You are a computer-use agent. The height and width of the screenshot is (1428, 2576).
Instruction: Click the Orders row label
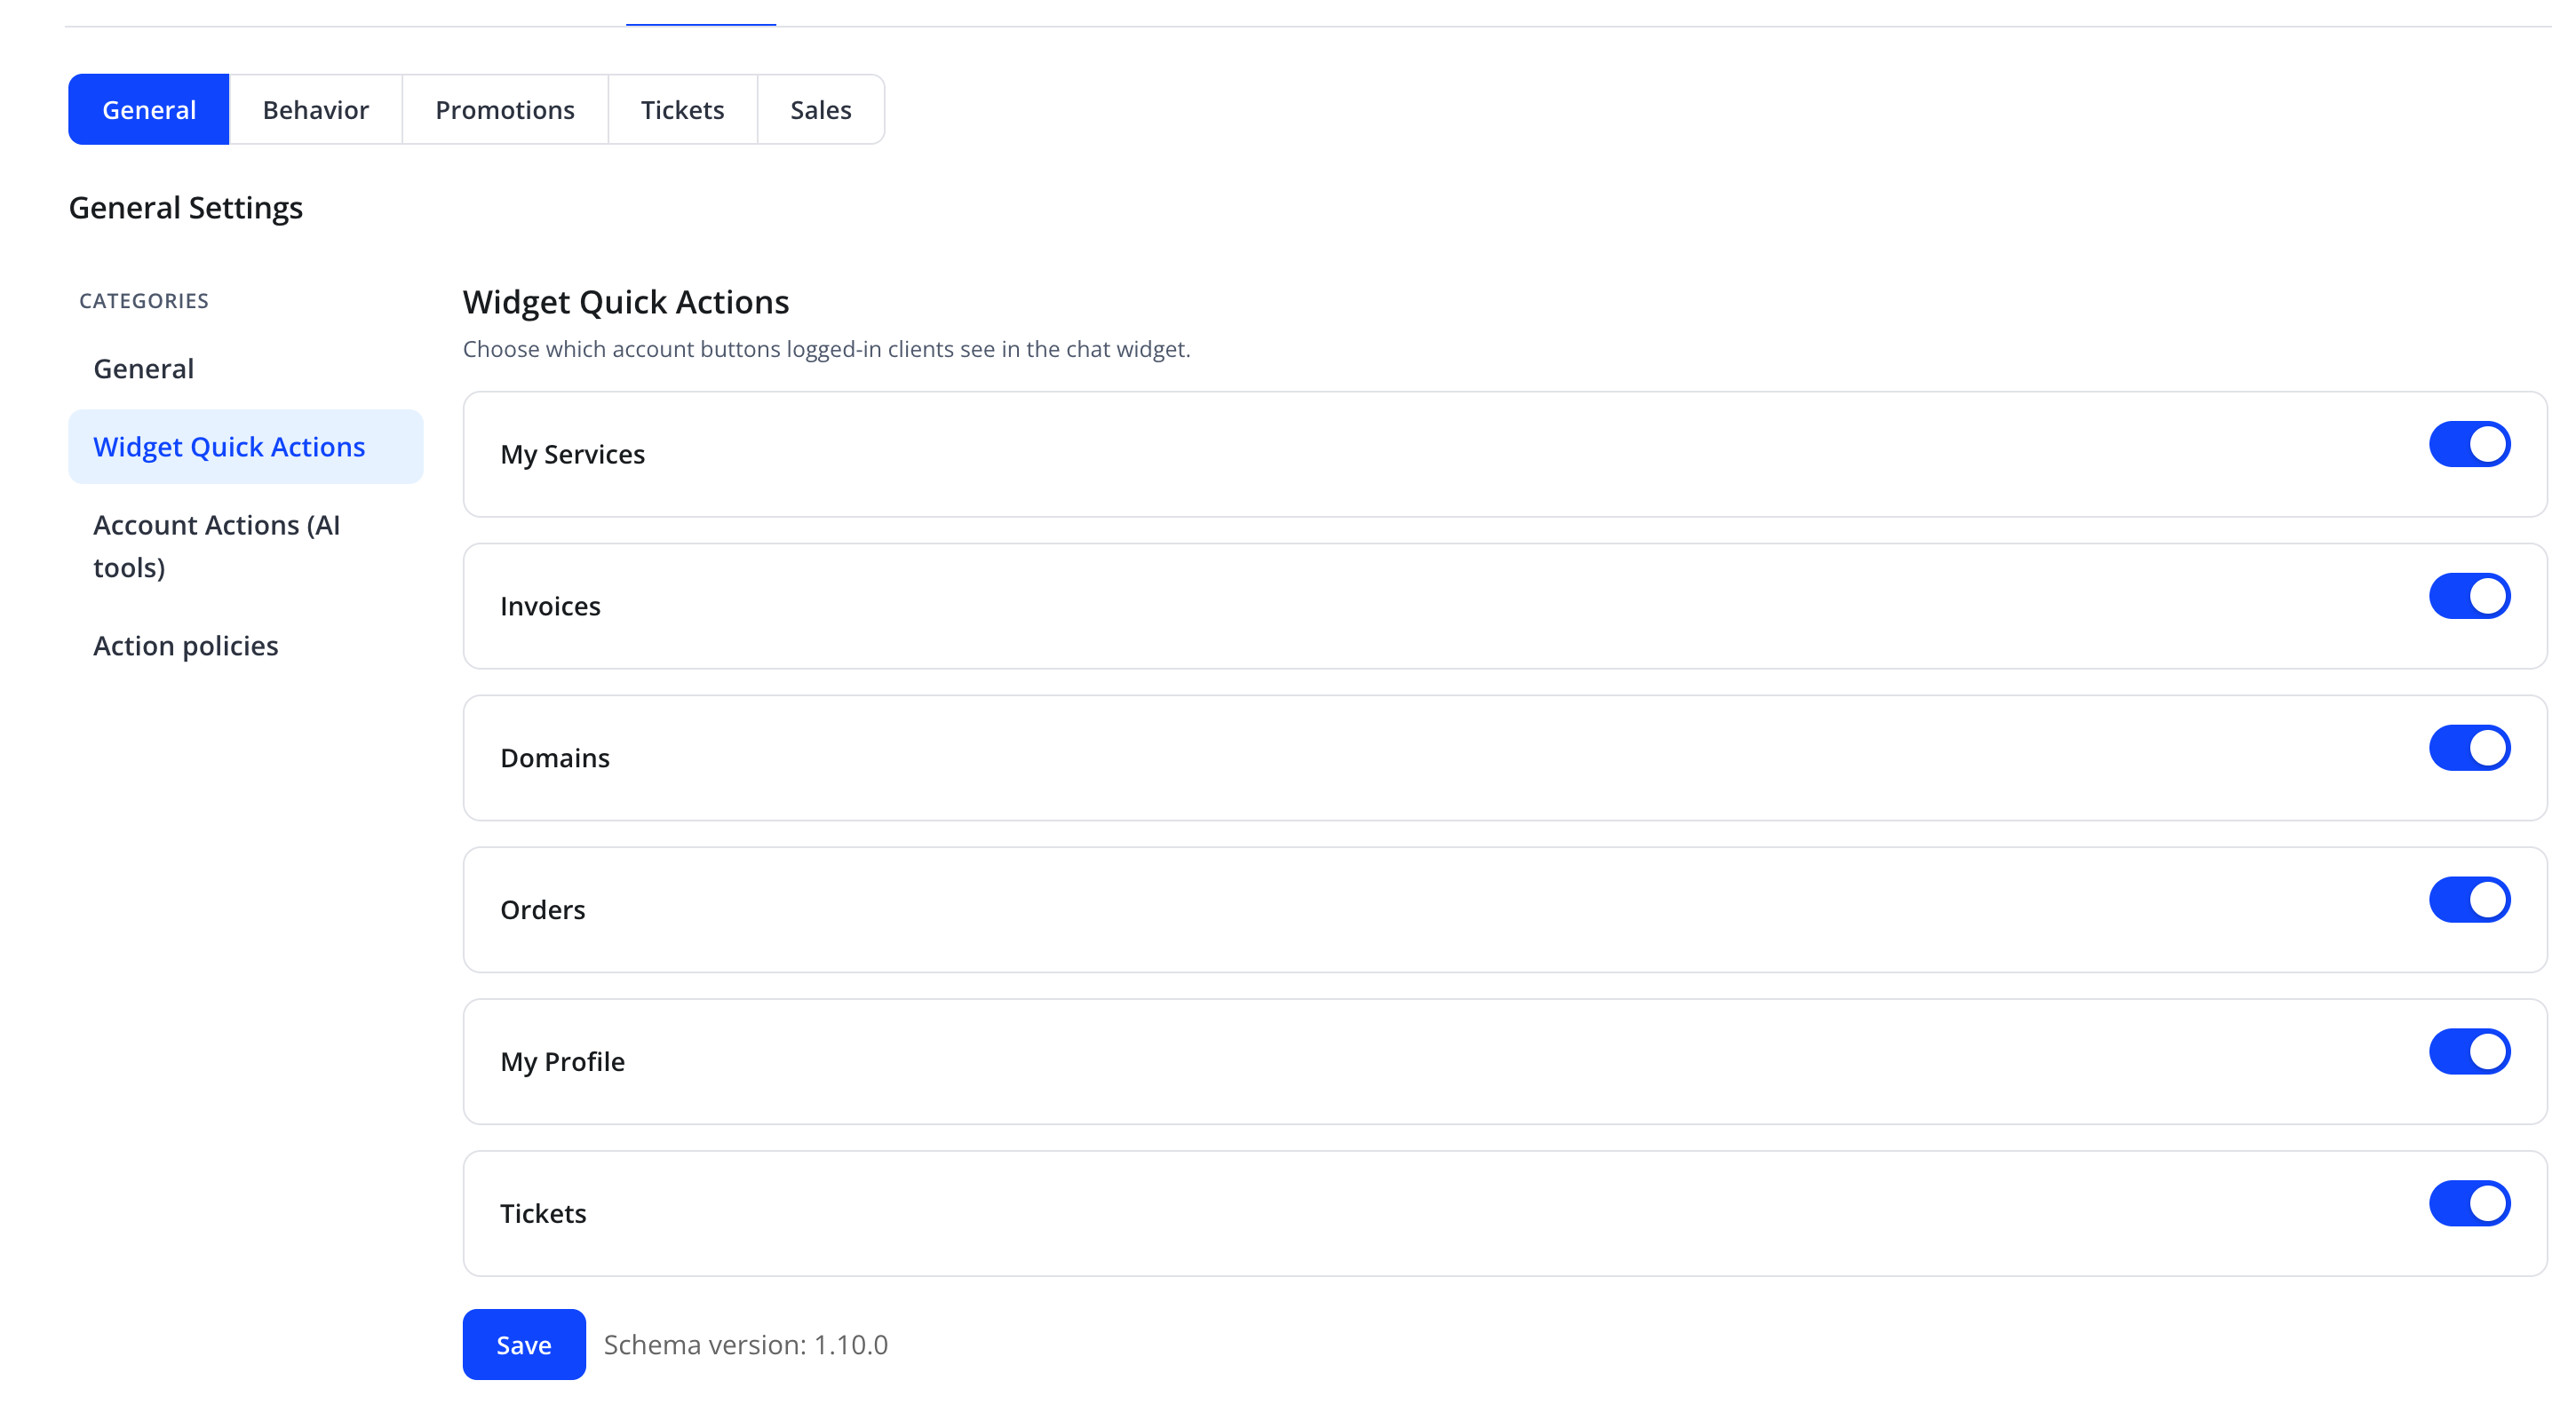tap(543, 910)
